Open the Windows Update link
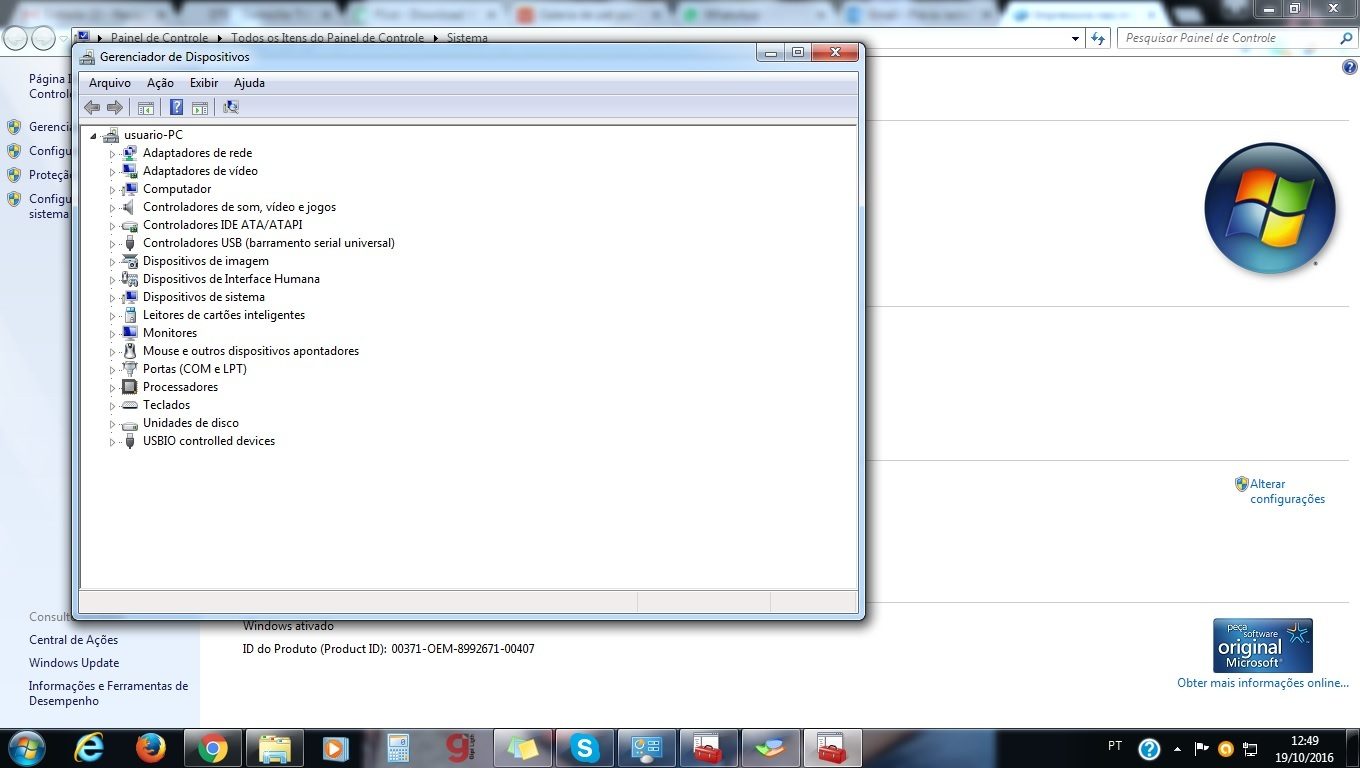This screenshot has height=768, width=1360. [74, 663]
